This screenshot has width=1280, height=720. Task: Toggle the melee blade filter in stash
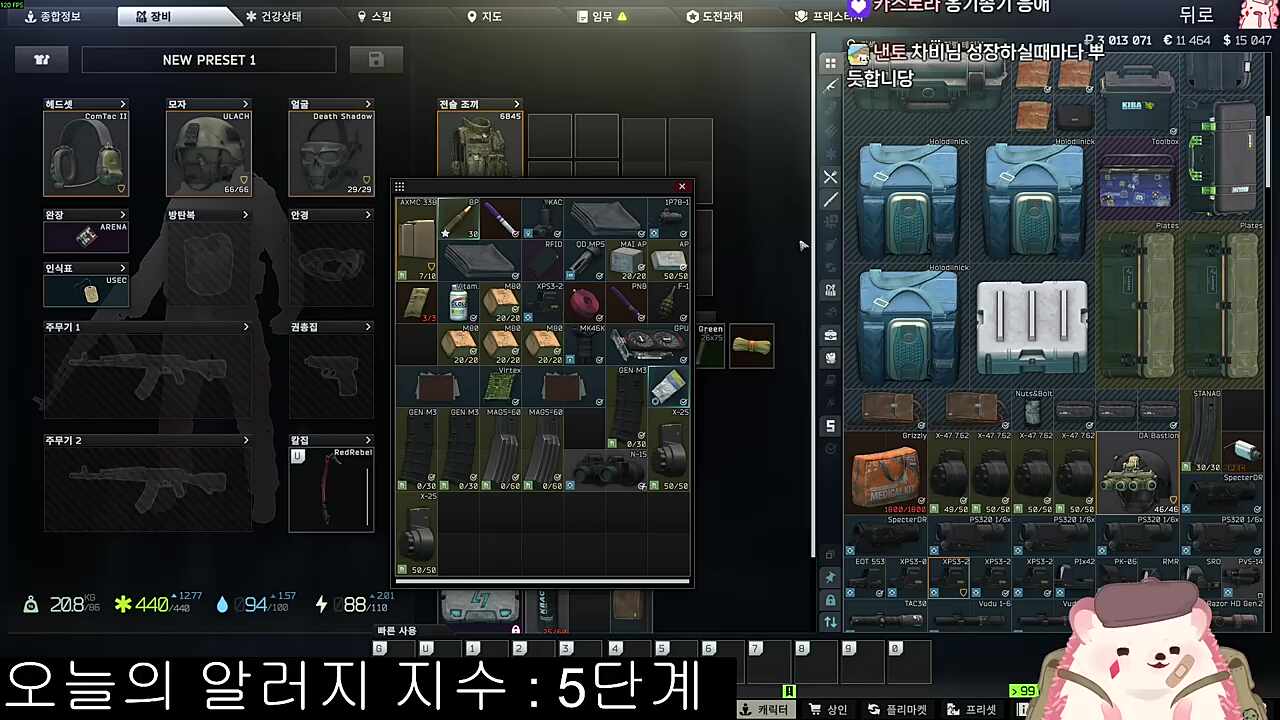(830, 200)
